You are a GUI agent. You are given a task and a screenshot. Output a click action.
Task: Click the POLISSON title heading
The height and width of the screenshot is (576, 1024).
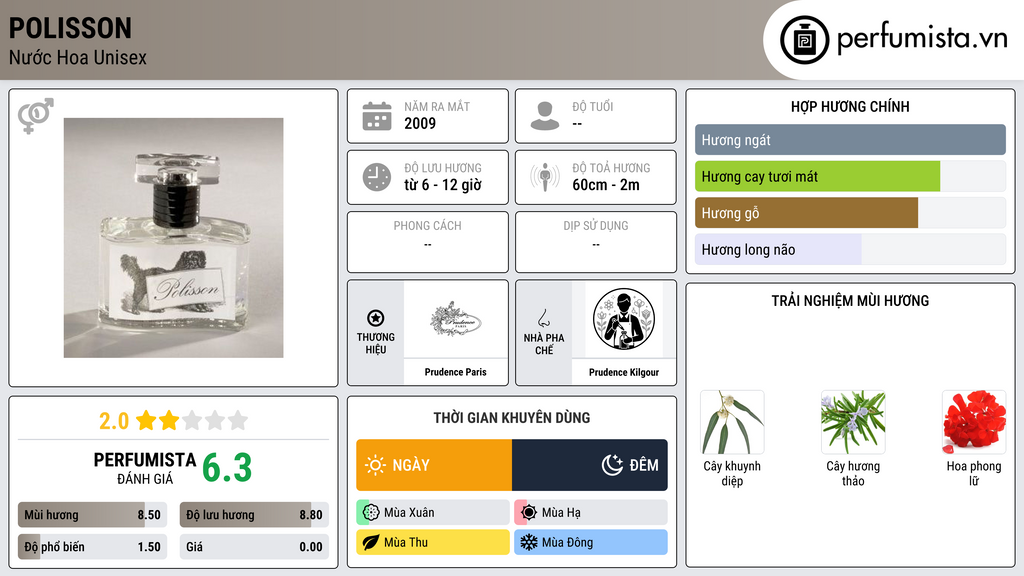[x=71, y=28]
